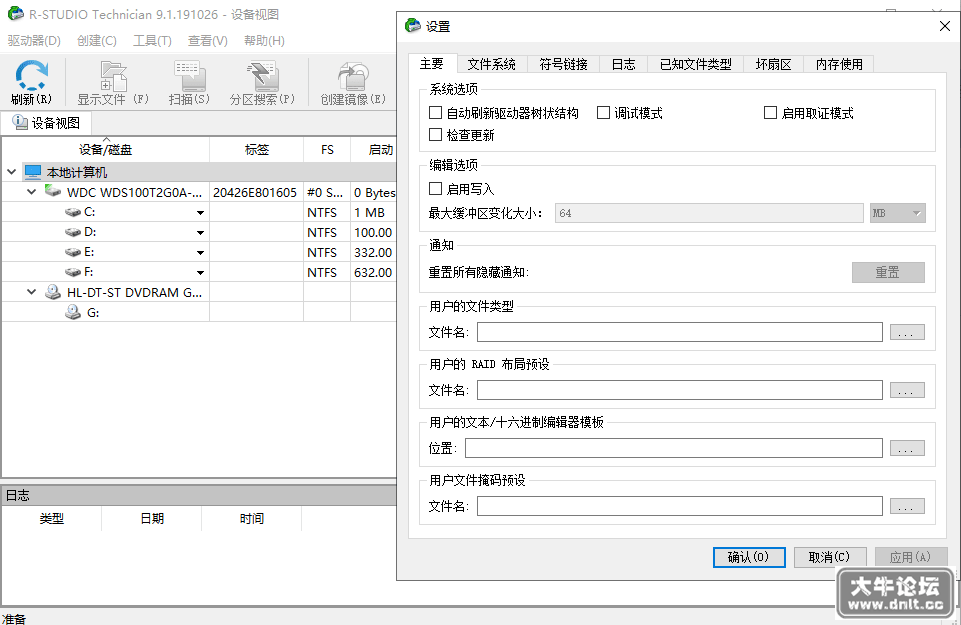This screenshot has height=625, width=961.
Task: Click the Show Files (显示文件) toolbar icon
Action: (x=113, y=76)
